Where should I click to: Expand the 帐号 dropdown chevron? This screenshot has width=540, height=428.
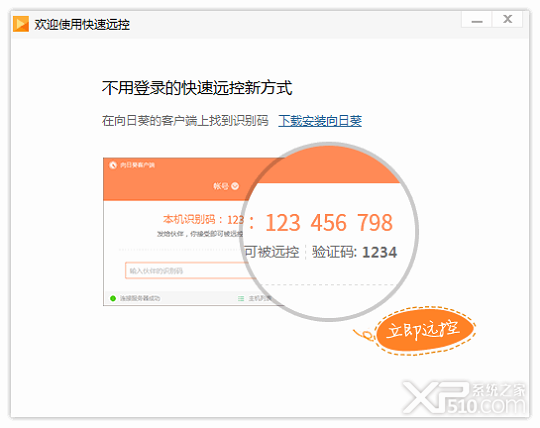pyautogui.click(x=235, y=186)
